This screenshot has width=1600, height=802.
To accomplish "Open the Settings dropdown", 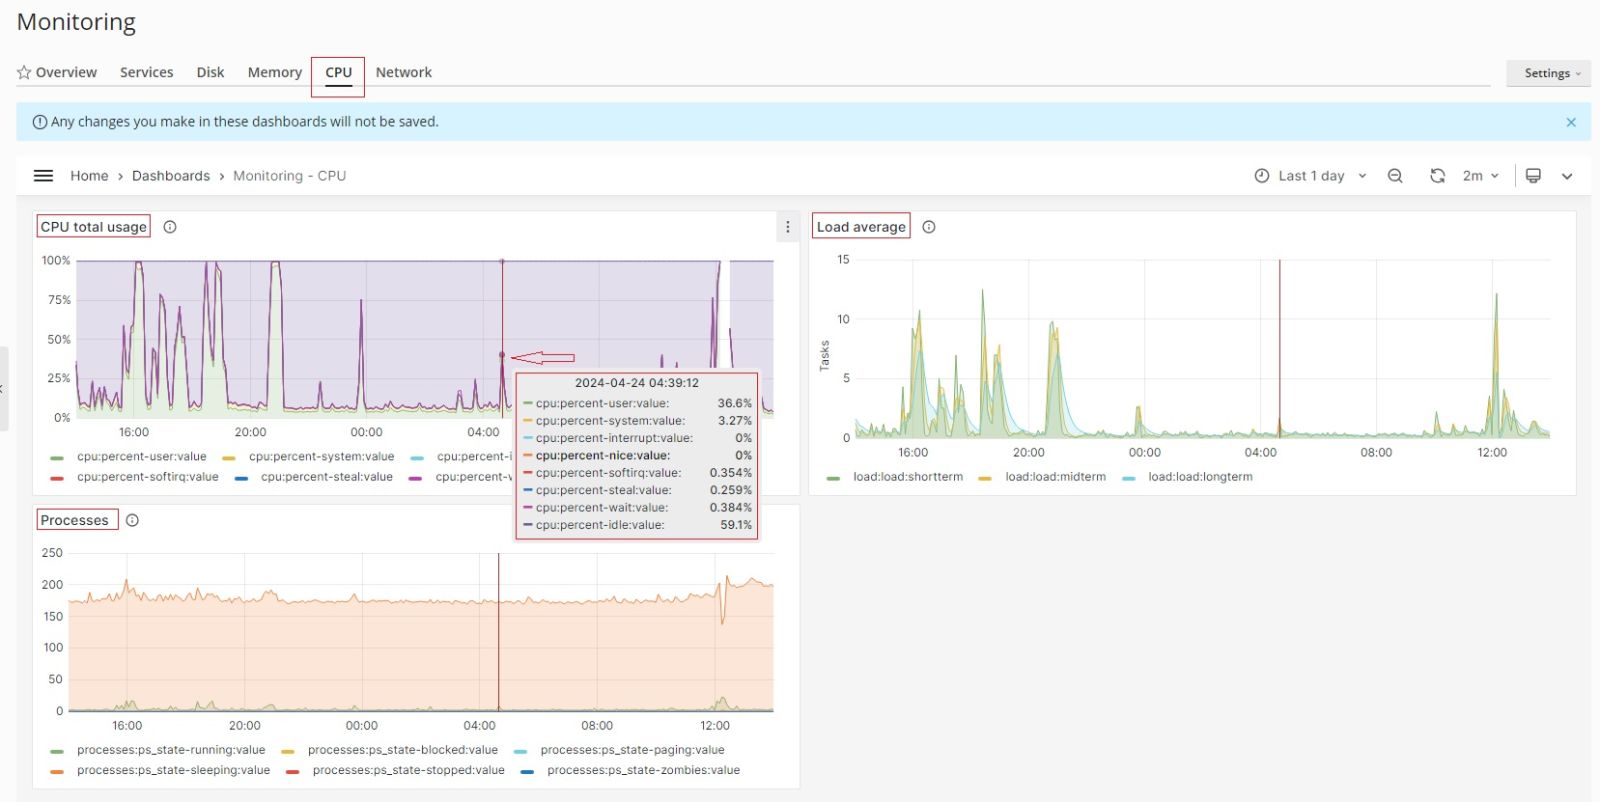I will [1548, 73].
